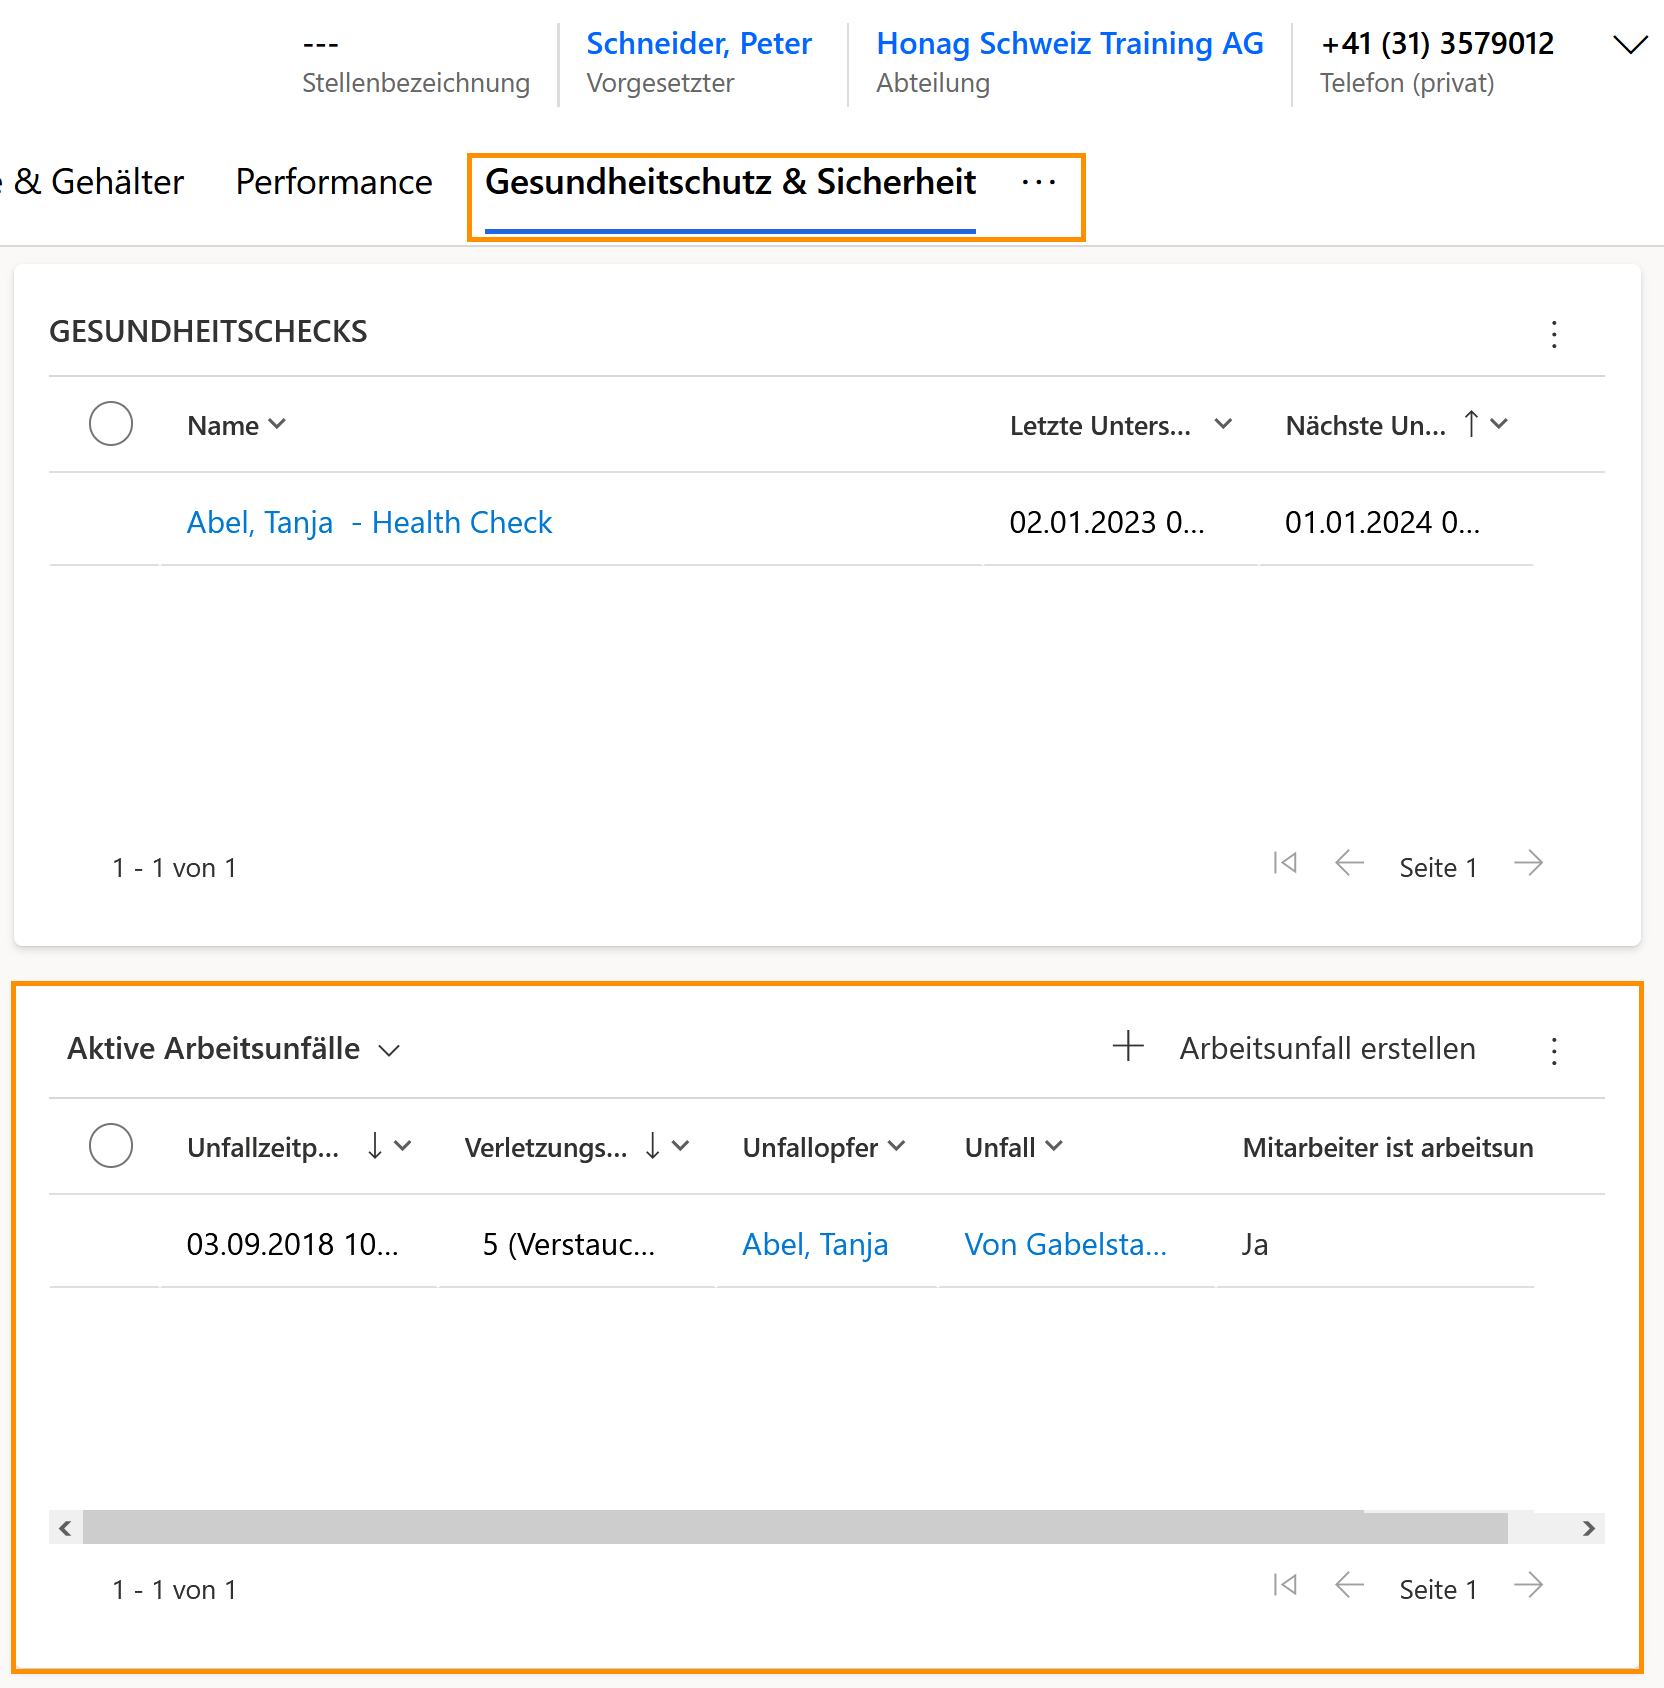Image resolution: width=1664 pixels, height=1688 pixels.
Task: Expand the header details chevron
Action: 1630,46
